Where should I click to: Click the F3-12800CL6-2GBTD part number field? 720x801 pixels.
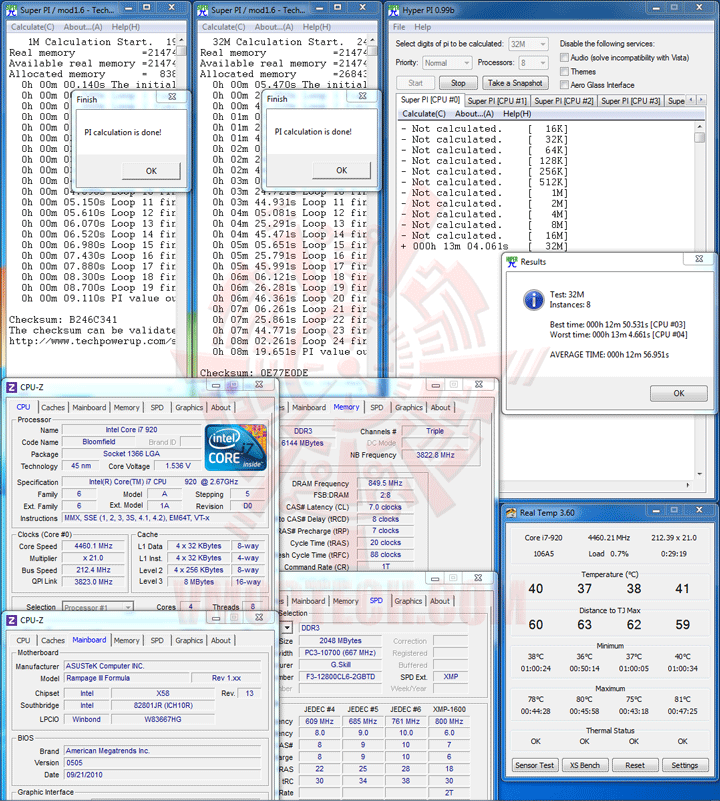coord(340,676)
